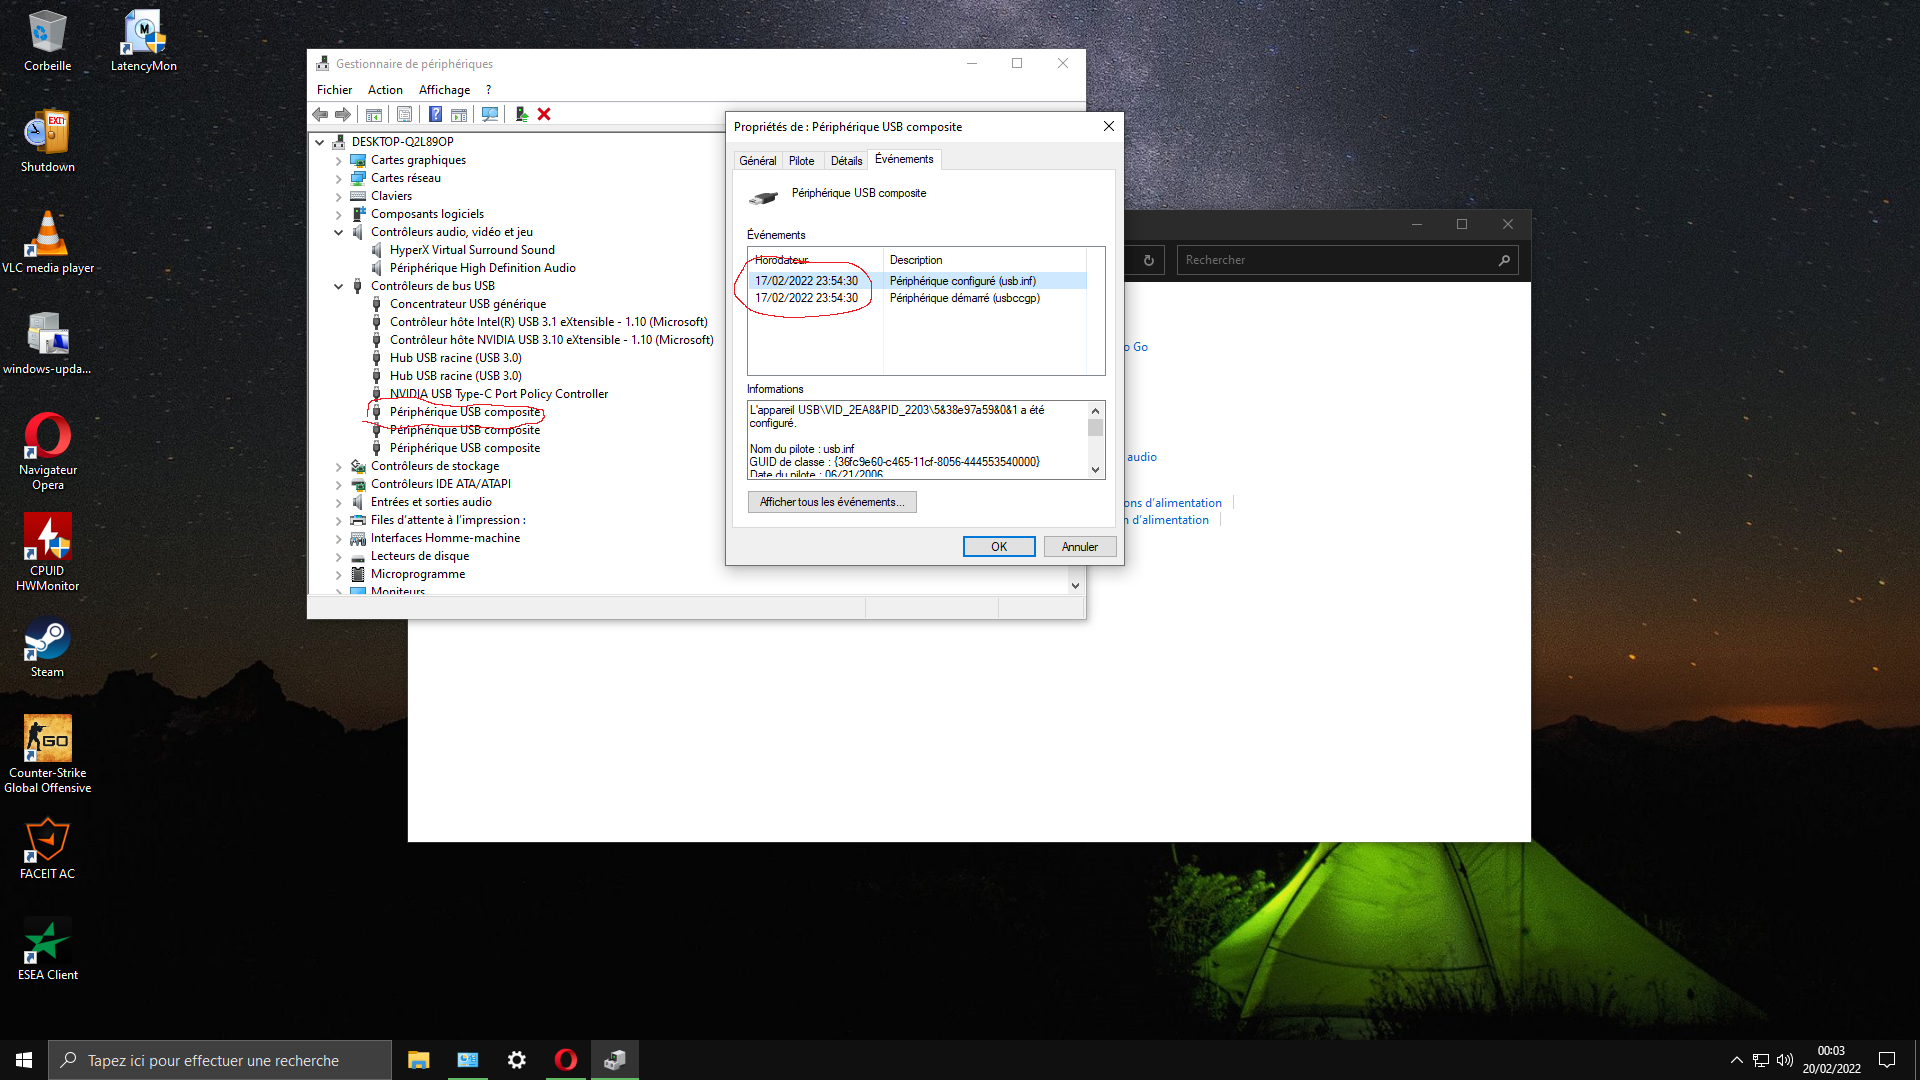Switch to the Pilote tab
1920x1080 pixels.
(x=801, y=161)
